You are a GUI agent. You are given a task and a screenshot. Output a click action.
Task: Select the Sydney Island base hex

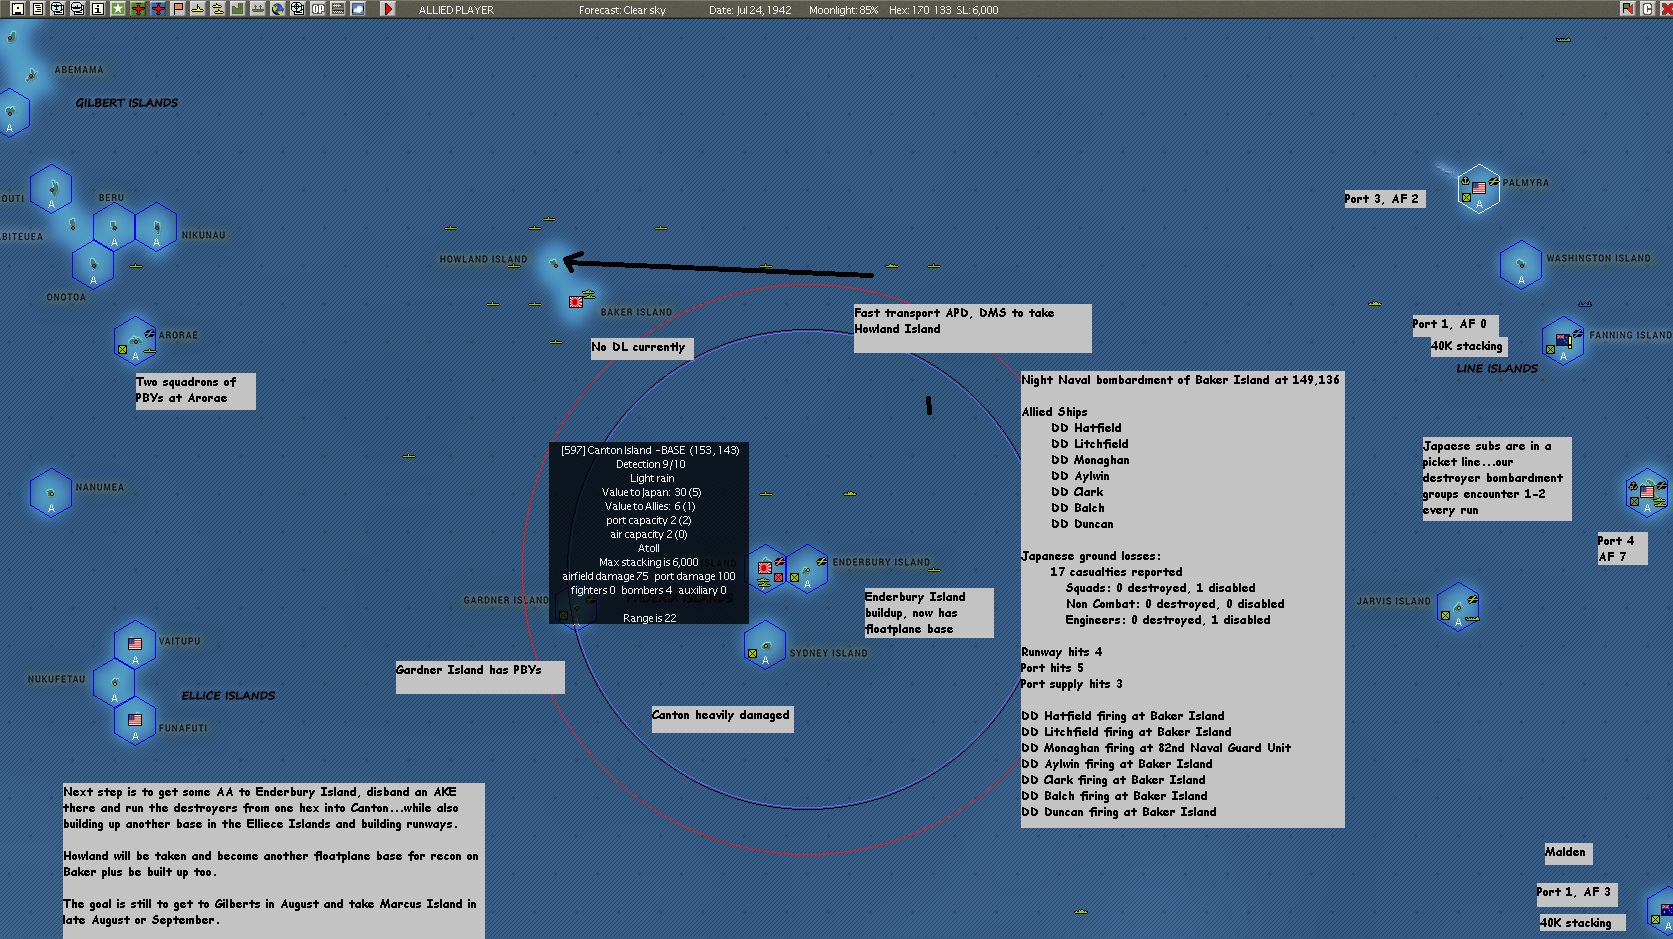765,645
